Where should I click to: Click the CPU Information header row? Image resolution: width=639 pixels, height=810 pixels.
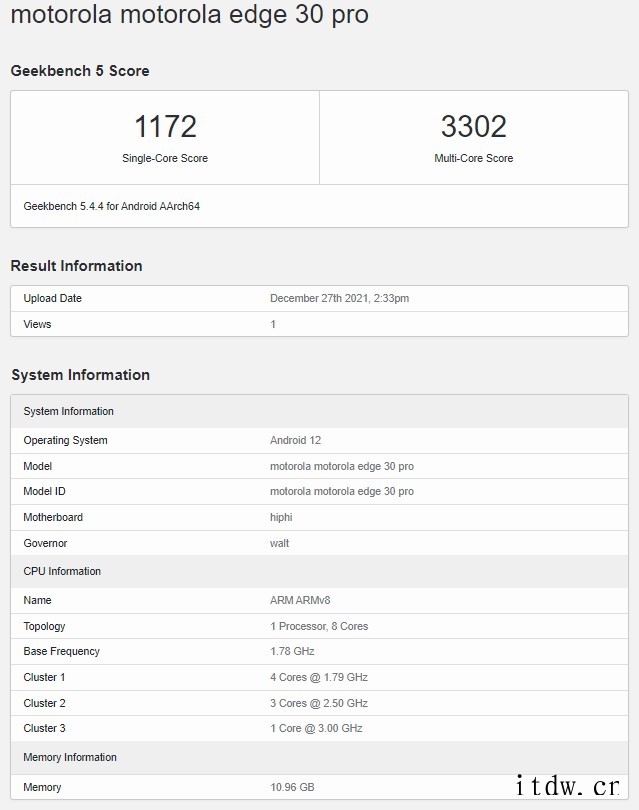point(319,571)
